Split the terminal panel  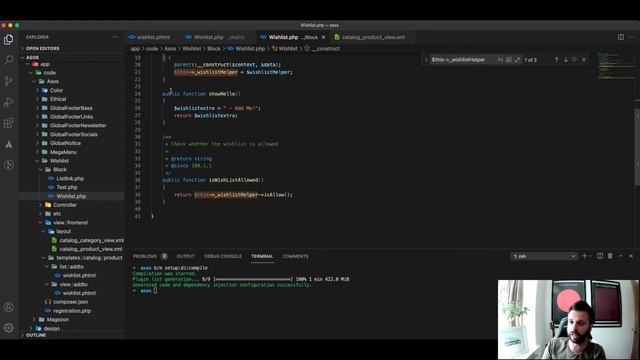click(600, 256)
